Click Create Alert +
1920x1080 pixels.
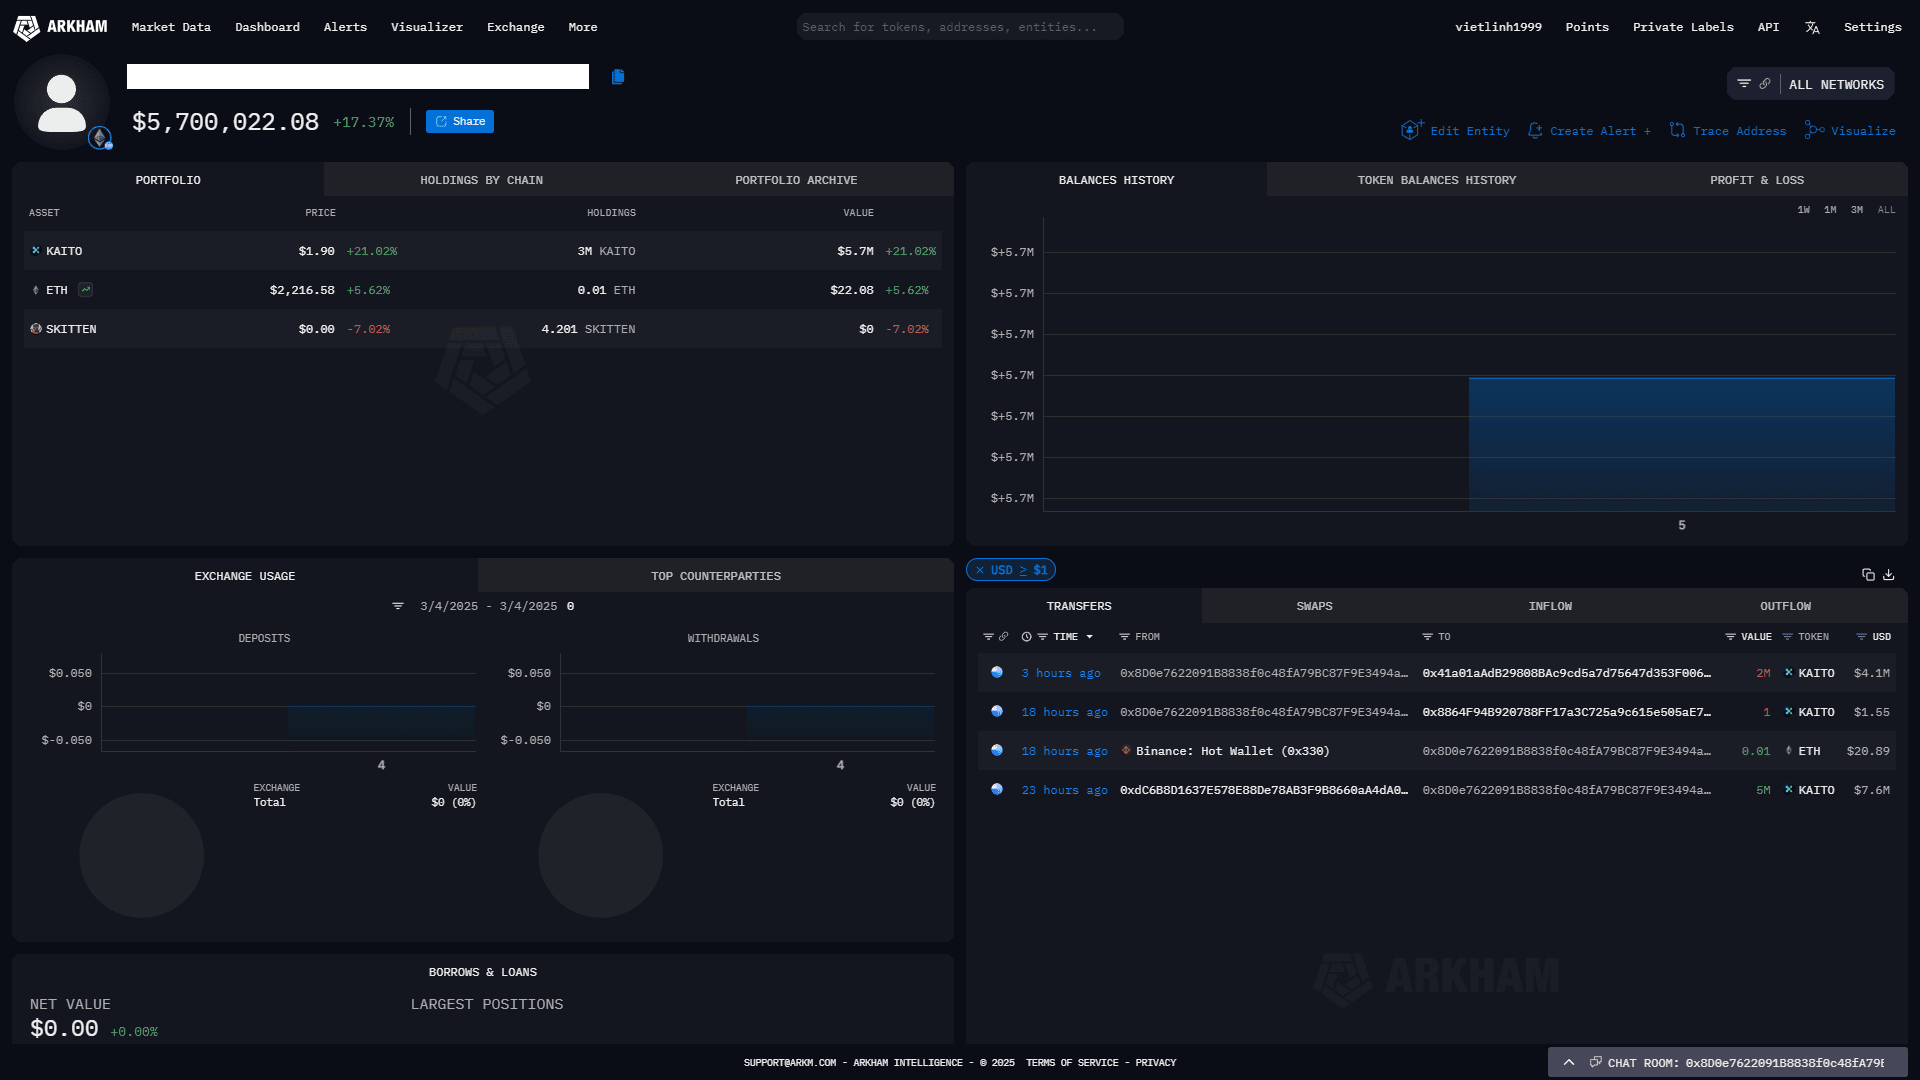(1589, 131)
